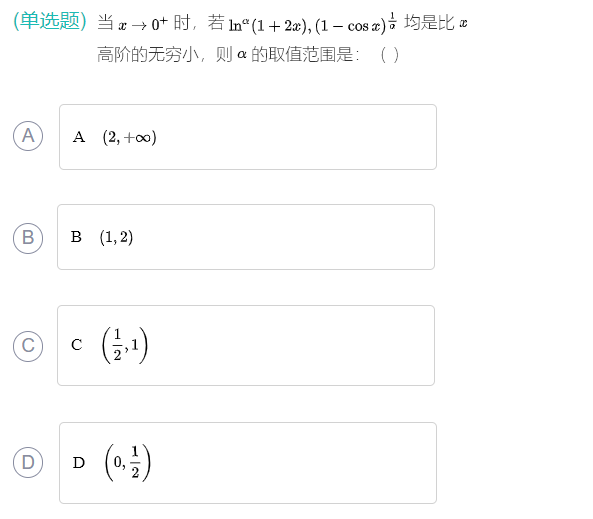
Task: Click letter B inside the second option box
Action: (x=76, y=237)
